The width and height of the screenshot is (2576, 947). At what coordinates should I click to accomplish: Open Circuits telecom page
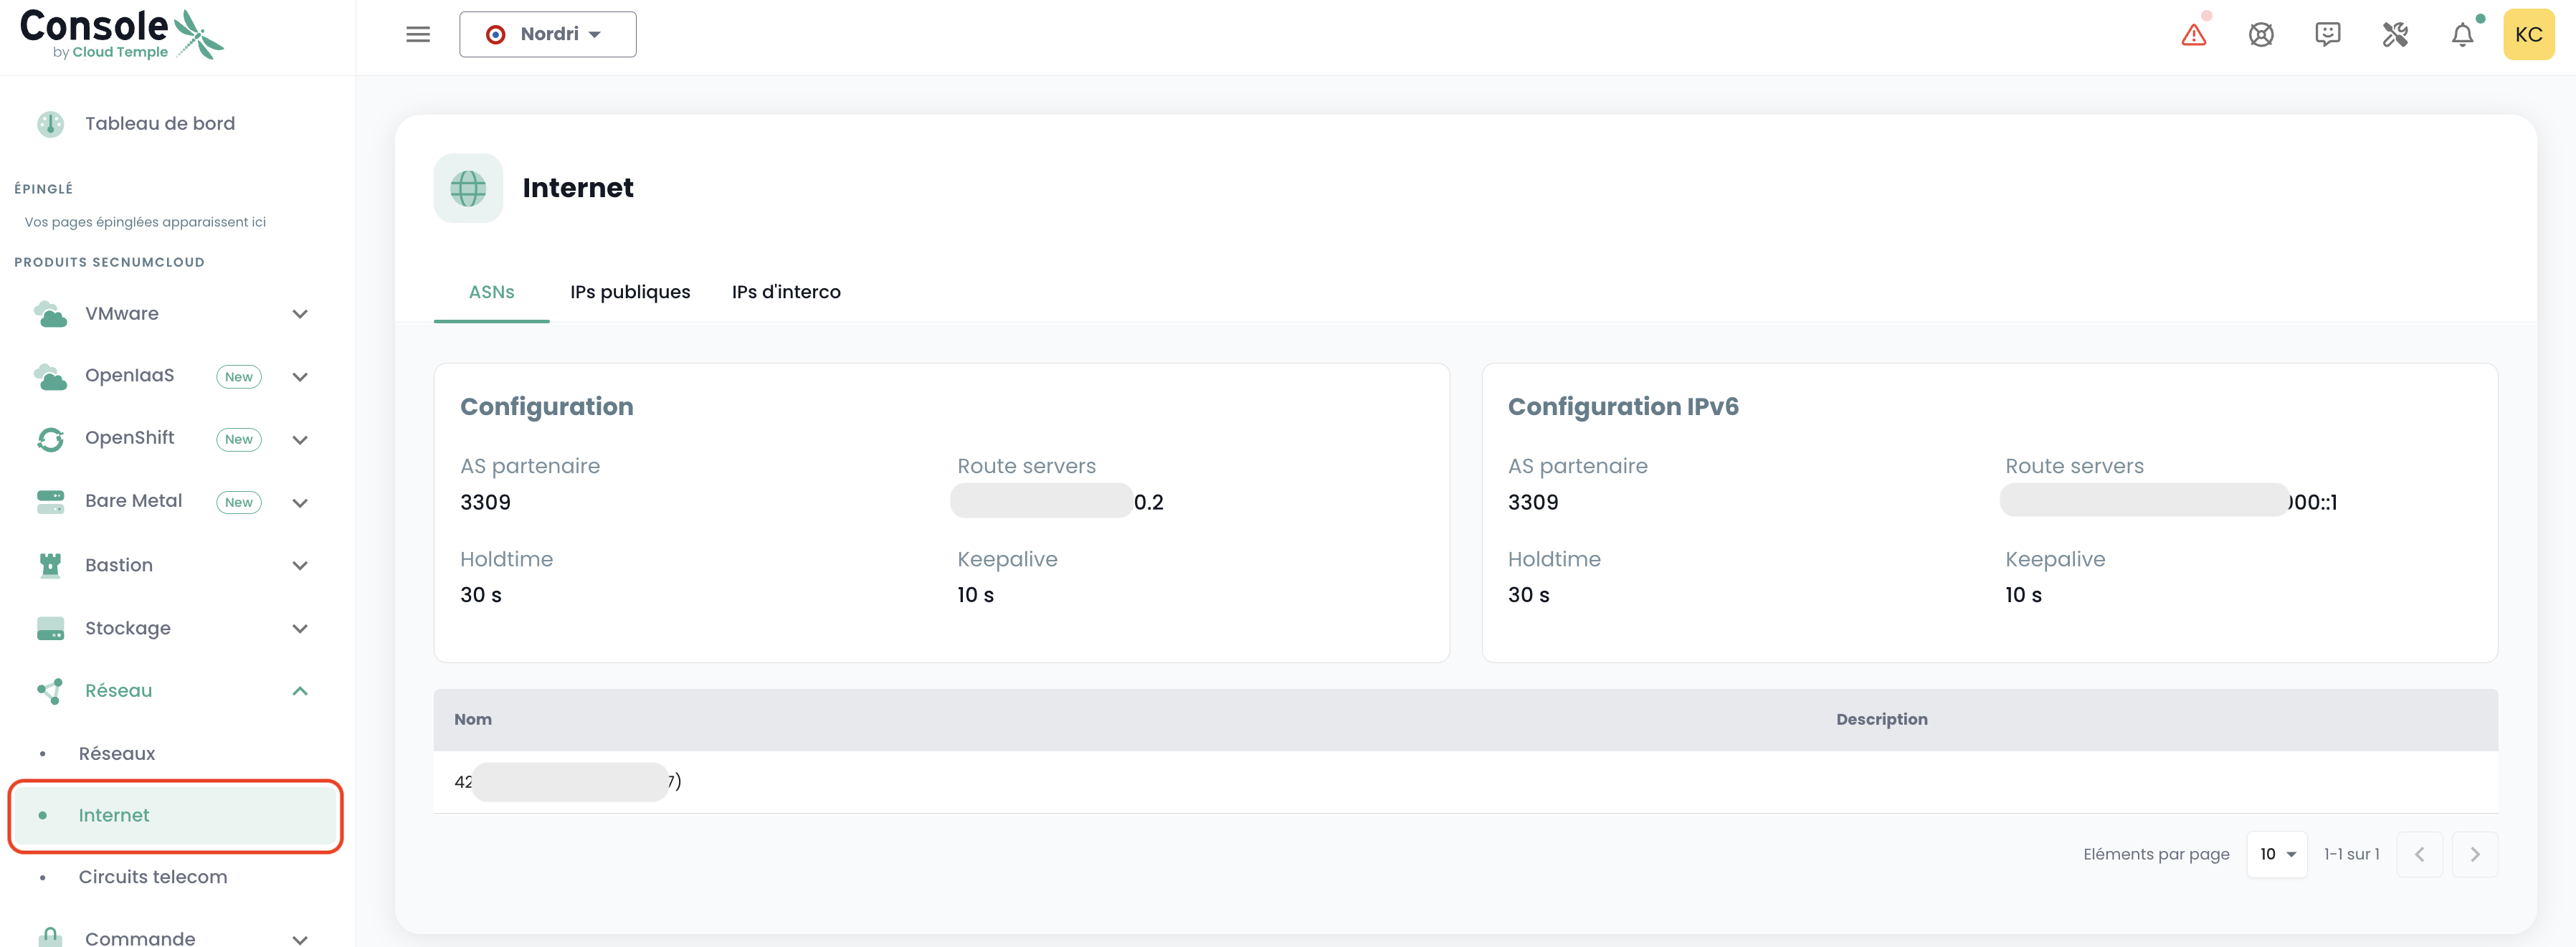point(152,877)
